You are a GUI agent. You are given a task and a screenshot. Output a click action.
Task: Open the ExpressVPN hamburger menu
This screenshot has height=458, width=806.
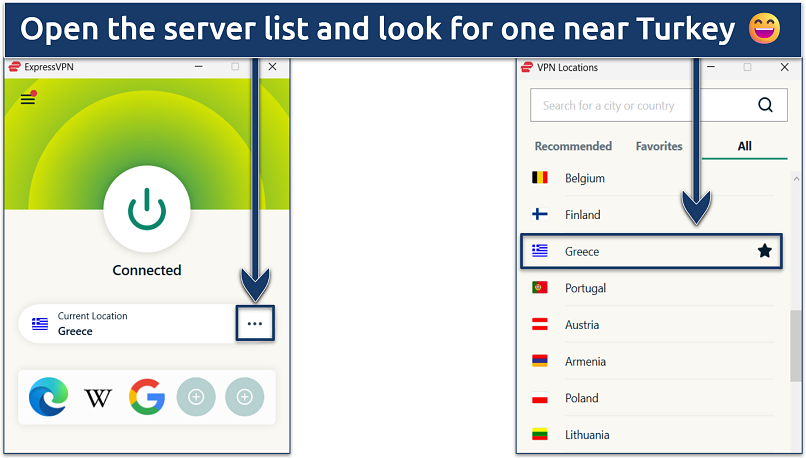(x=28, y=98)
